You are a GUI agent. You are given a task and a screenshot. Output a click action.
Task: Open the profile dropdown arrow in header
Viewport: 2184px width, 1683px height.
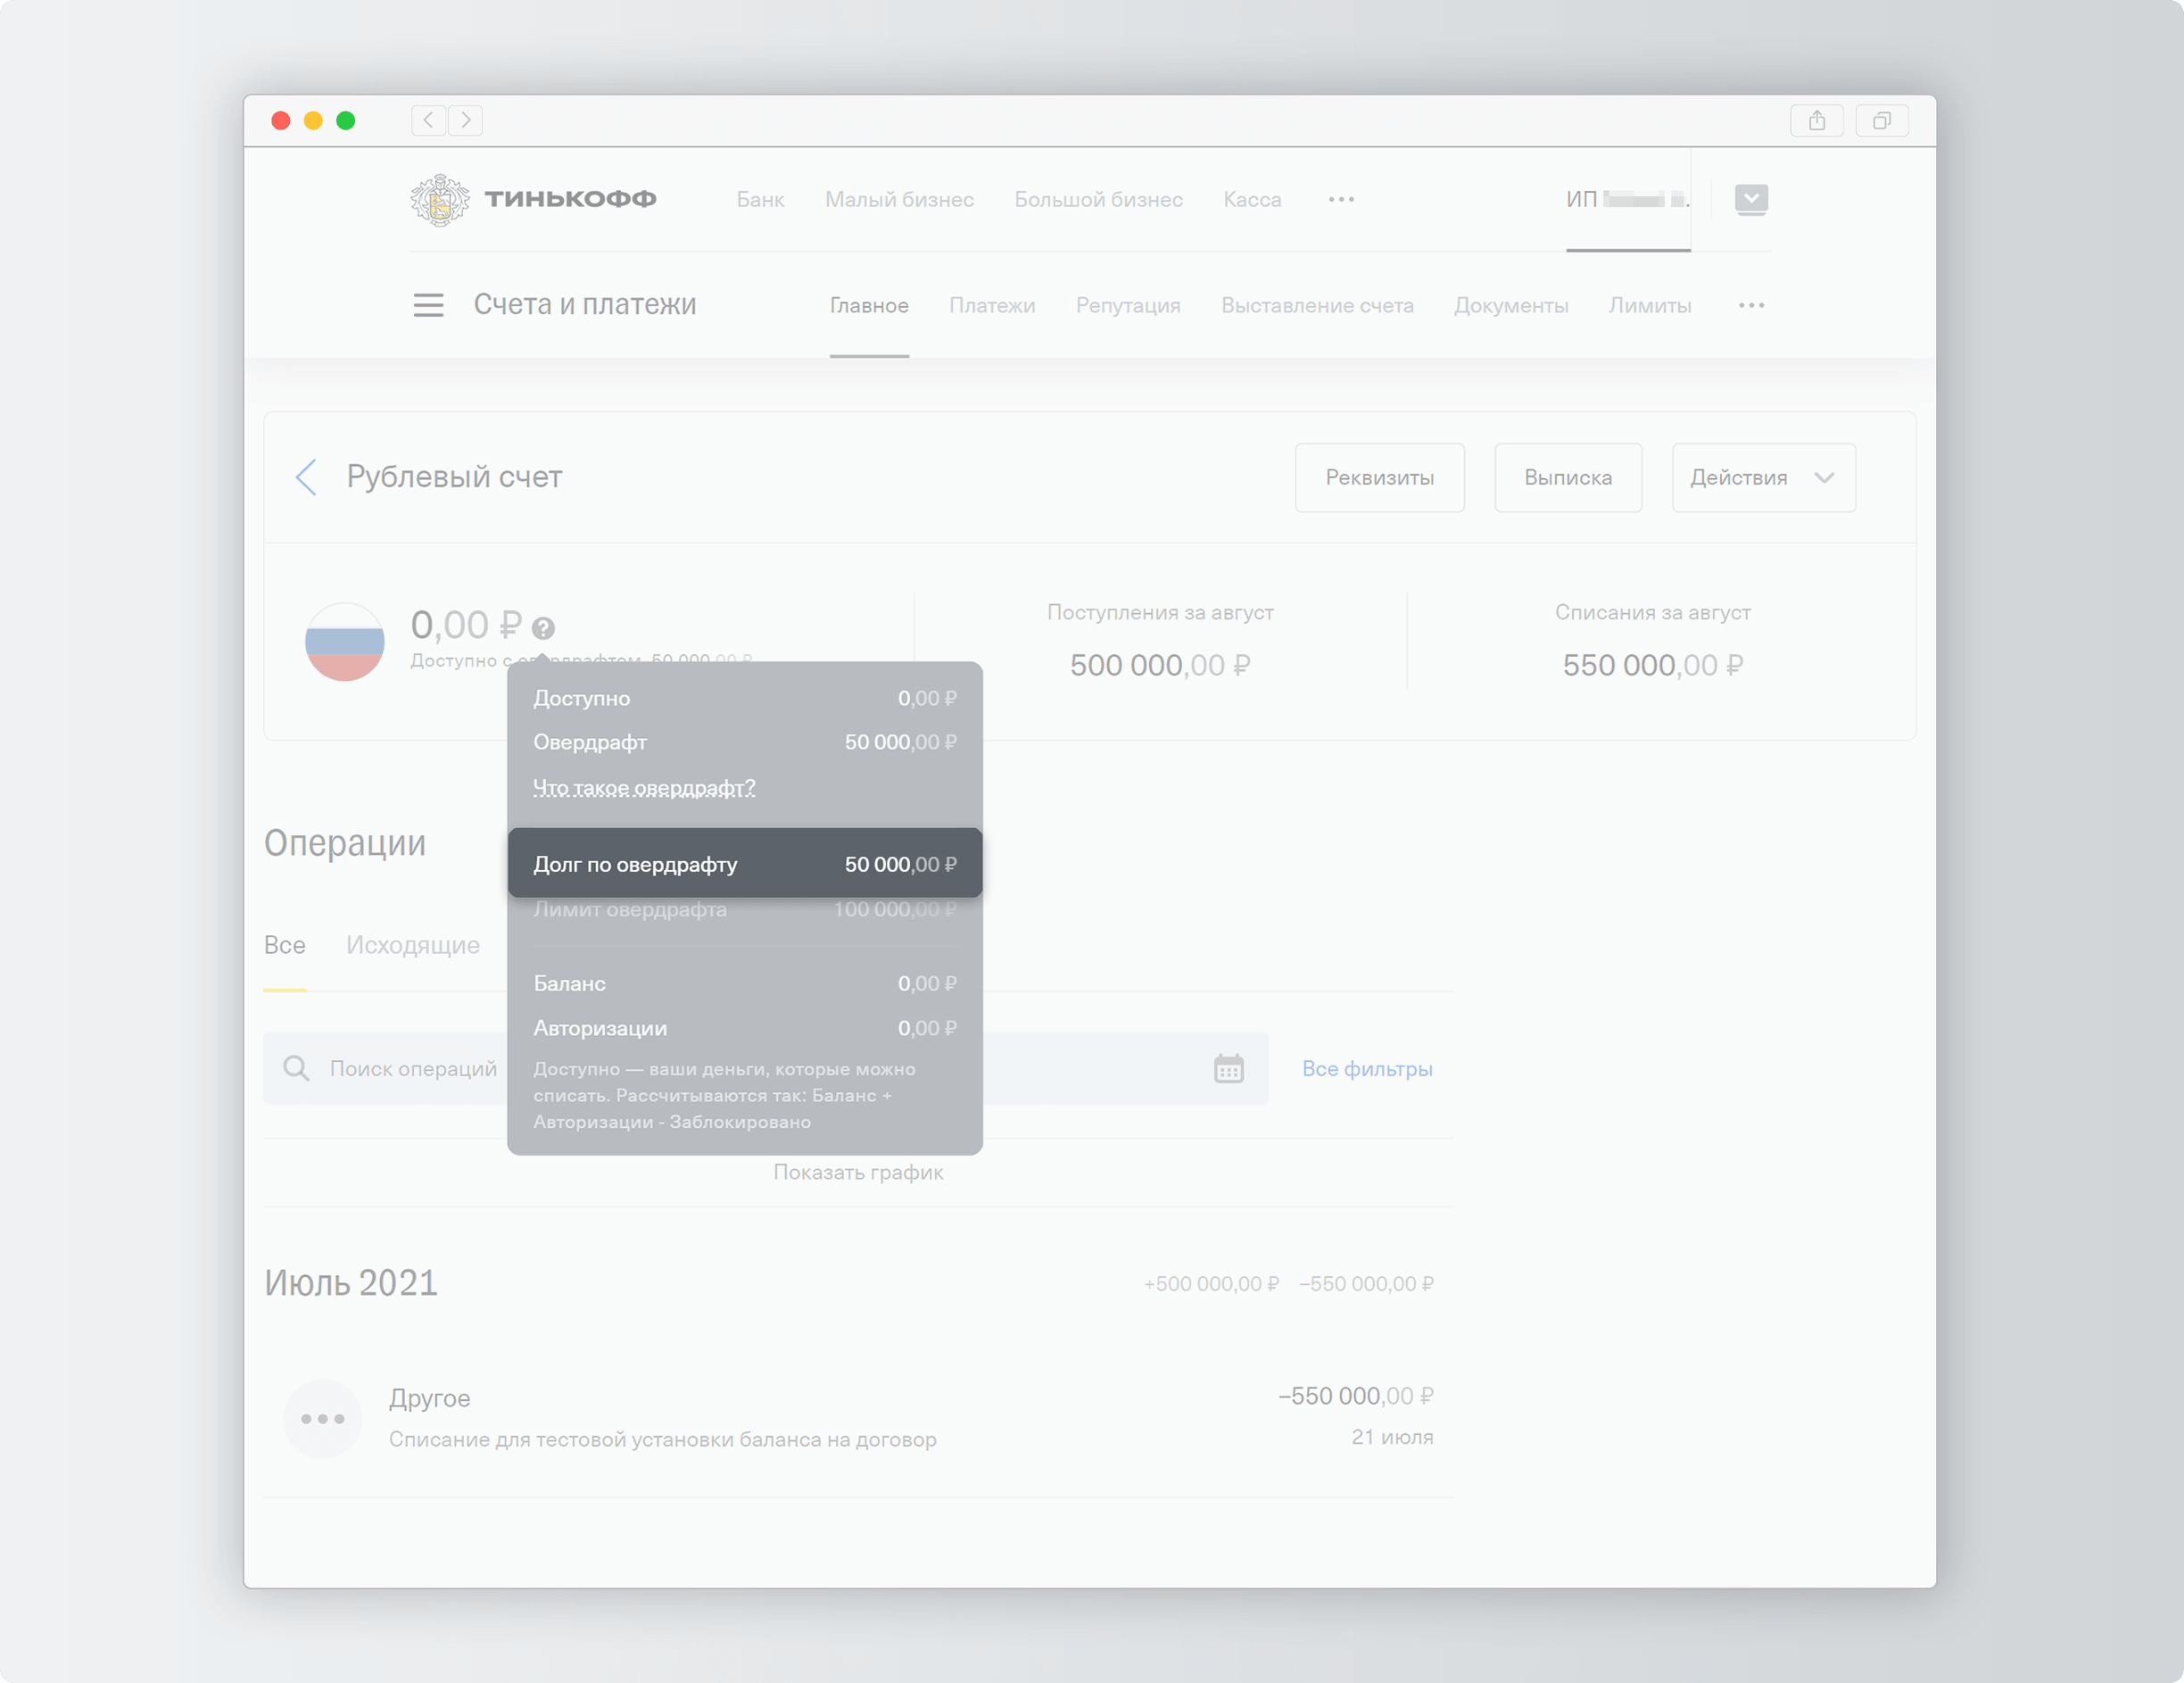(1750, 199)
